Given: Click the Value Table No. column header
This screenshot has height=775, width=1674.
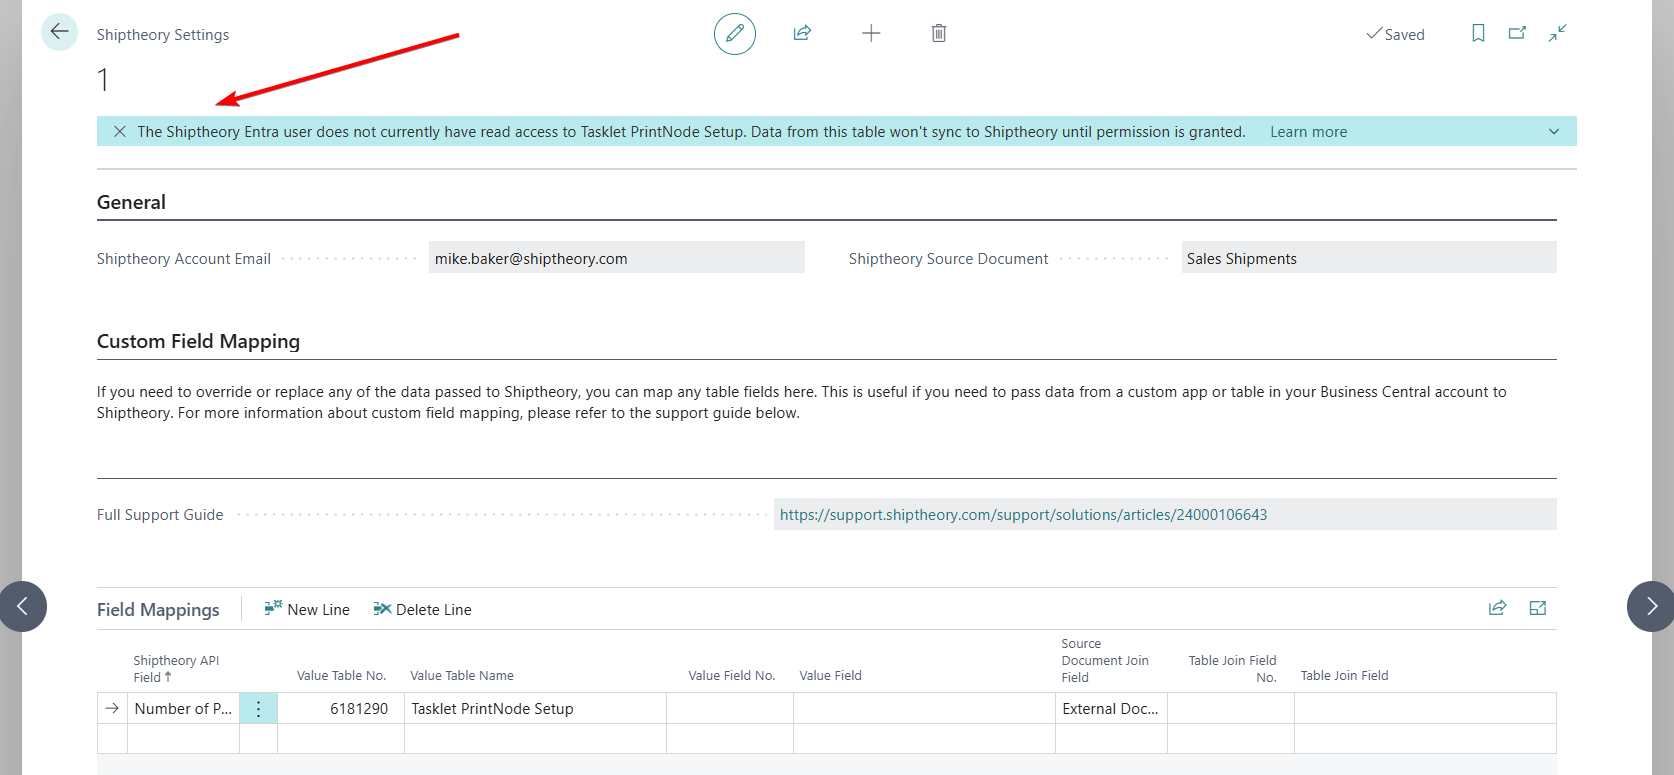Looking at the screenshot, I should coord(341,676).
